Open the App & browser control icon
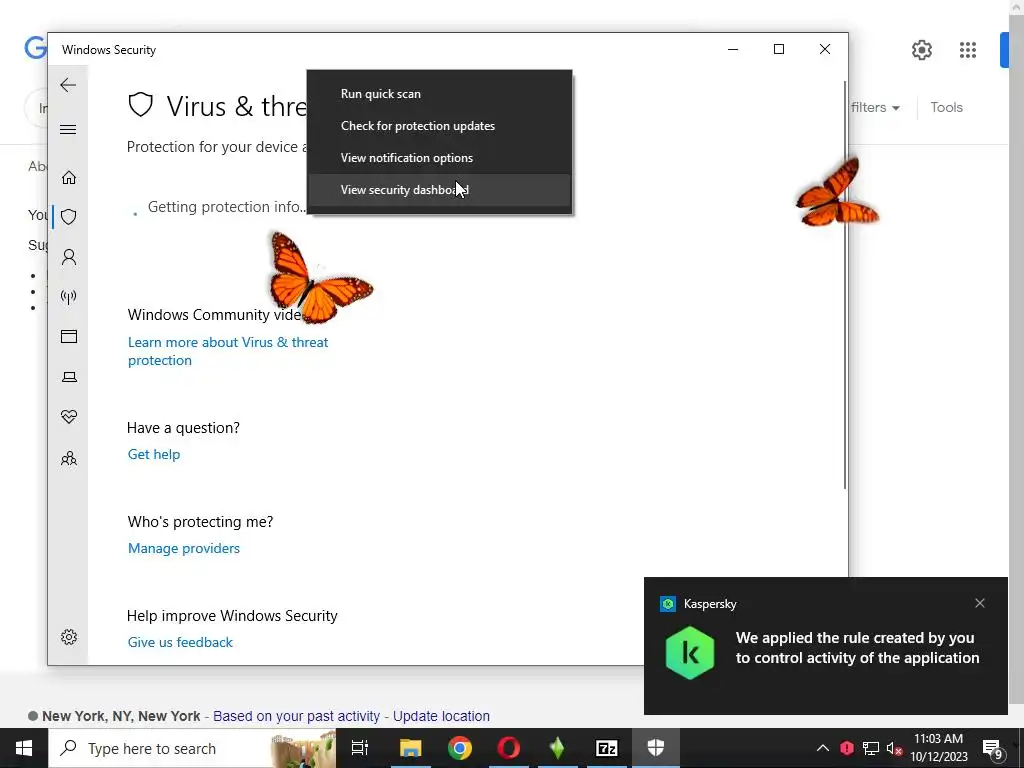This screenshot has width=1024, height=768. pos(69,336)
